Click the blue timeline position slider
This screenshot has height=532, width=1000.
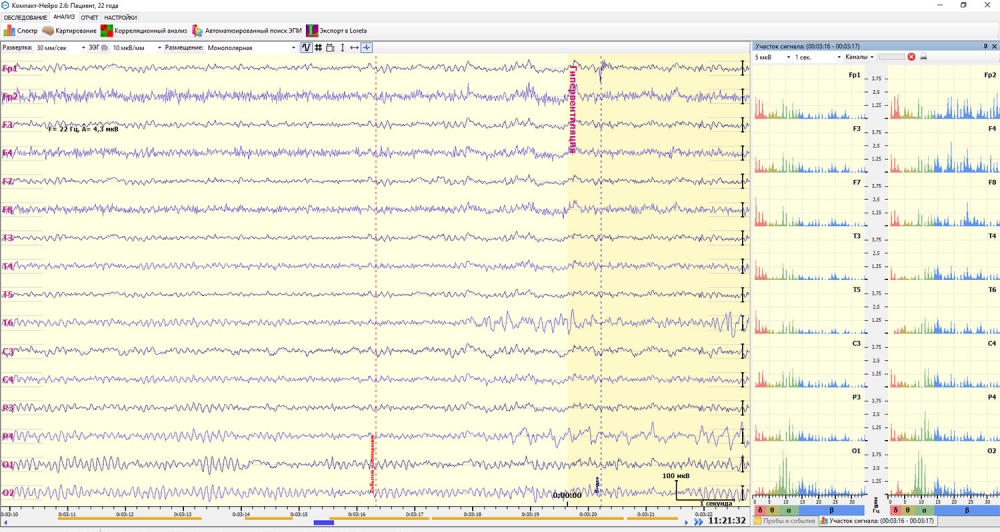tap(323, 522)
